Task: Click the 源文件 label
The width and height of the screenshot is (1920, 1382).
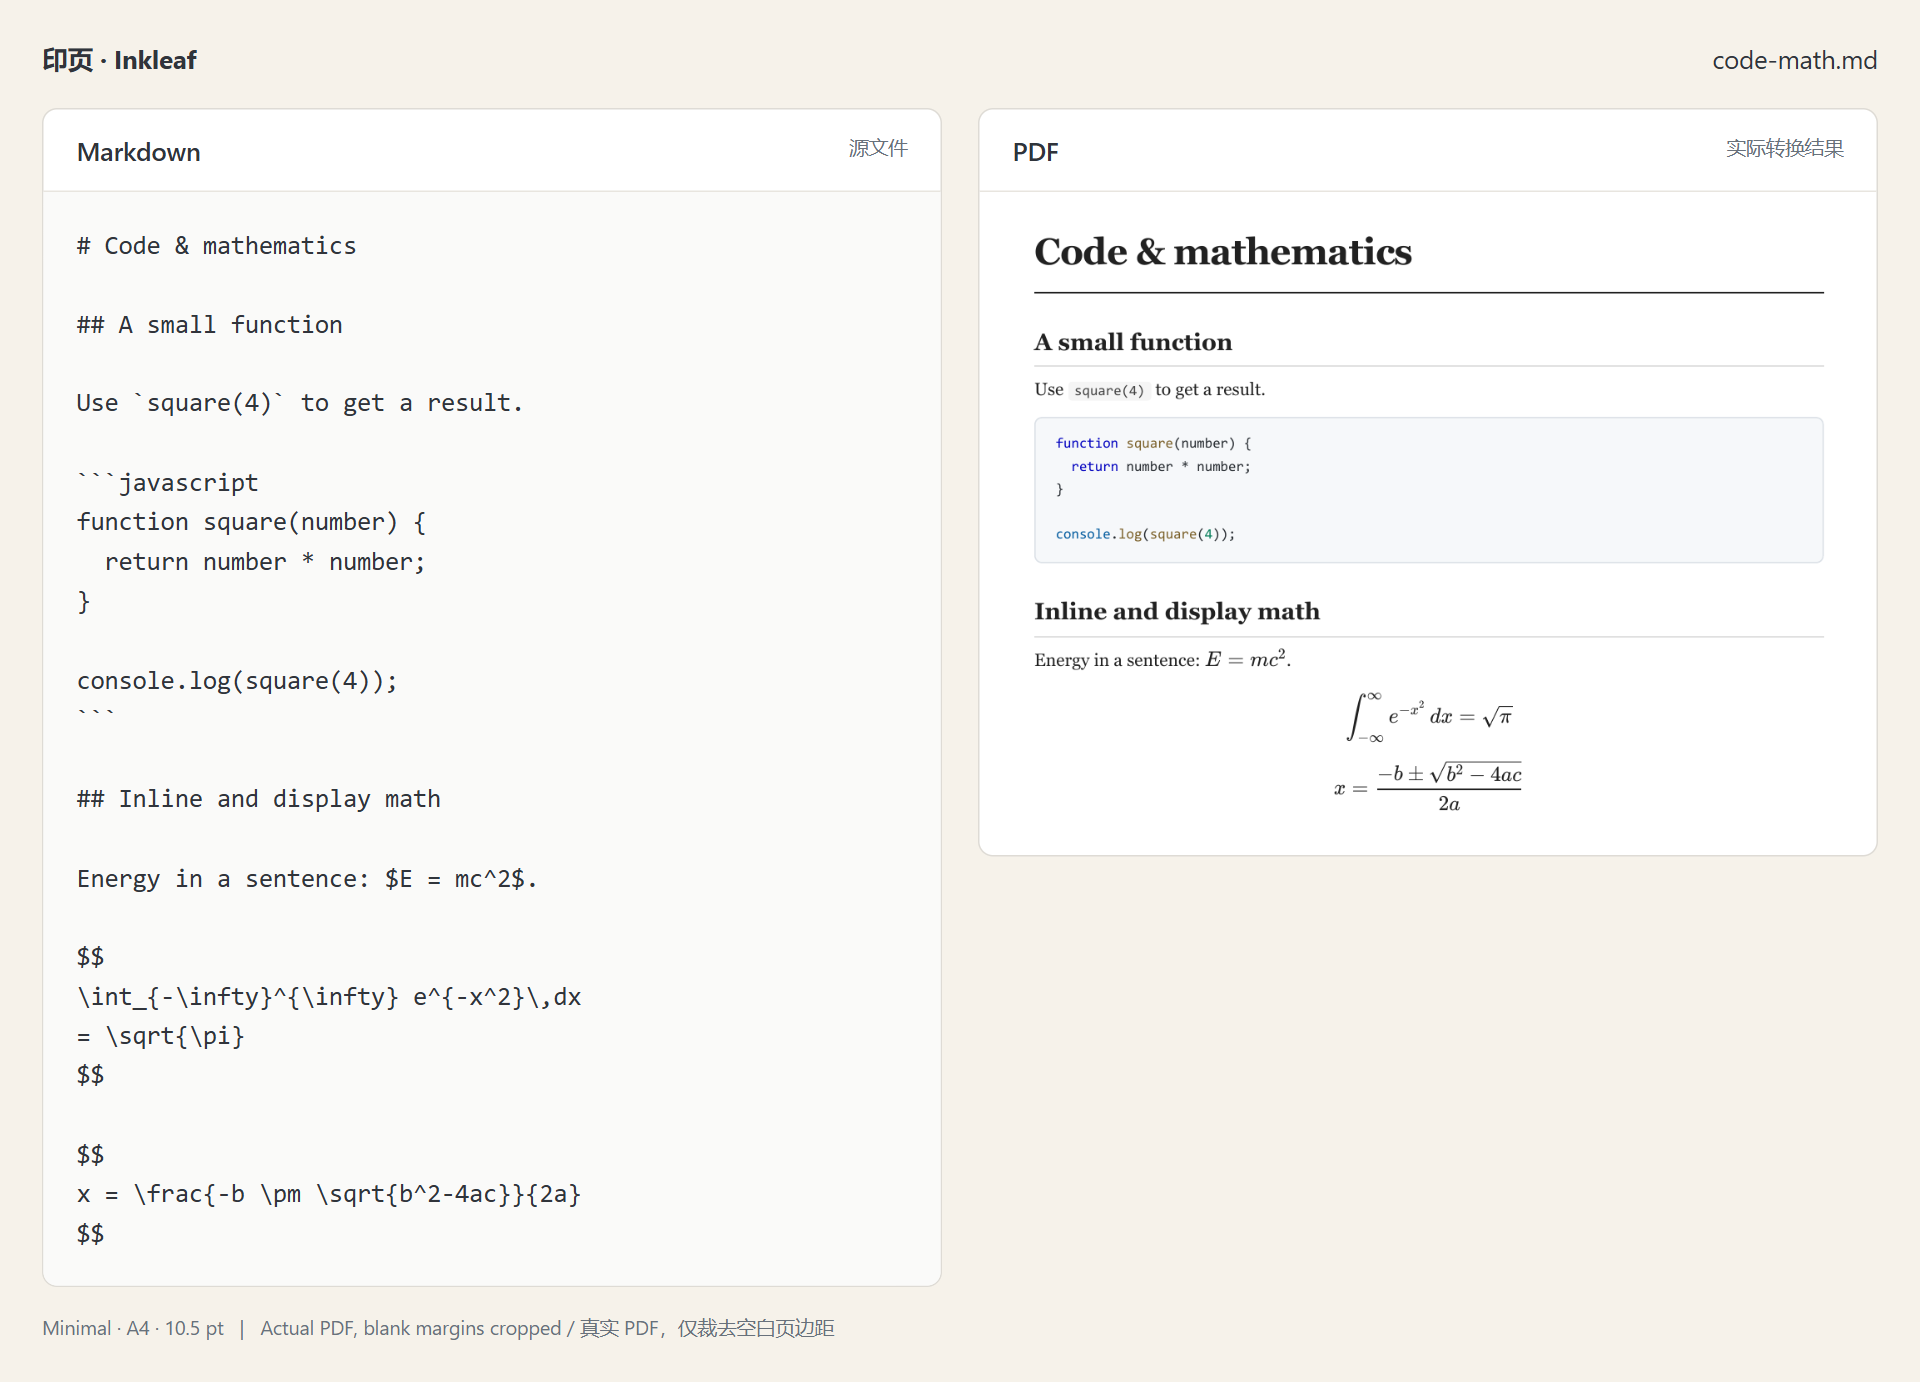Action: [878, 148]
